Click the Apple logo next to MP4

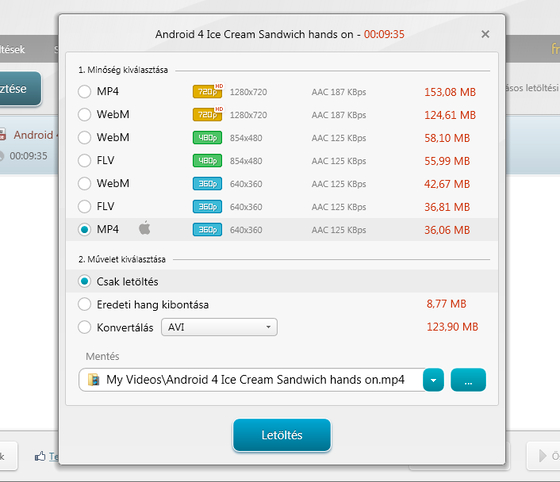145,228
